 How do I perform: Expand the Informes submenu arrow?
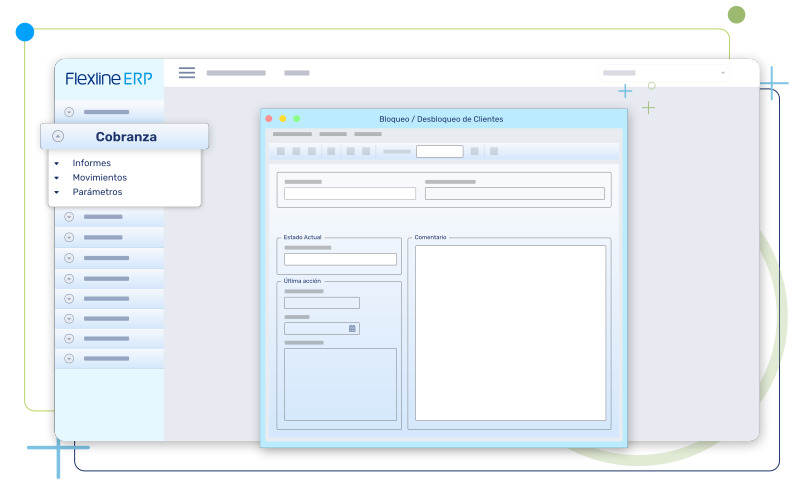point(57,163)
